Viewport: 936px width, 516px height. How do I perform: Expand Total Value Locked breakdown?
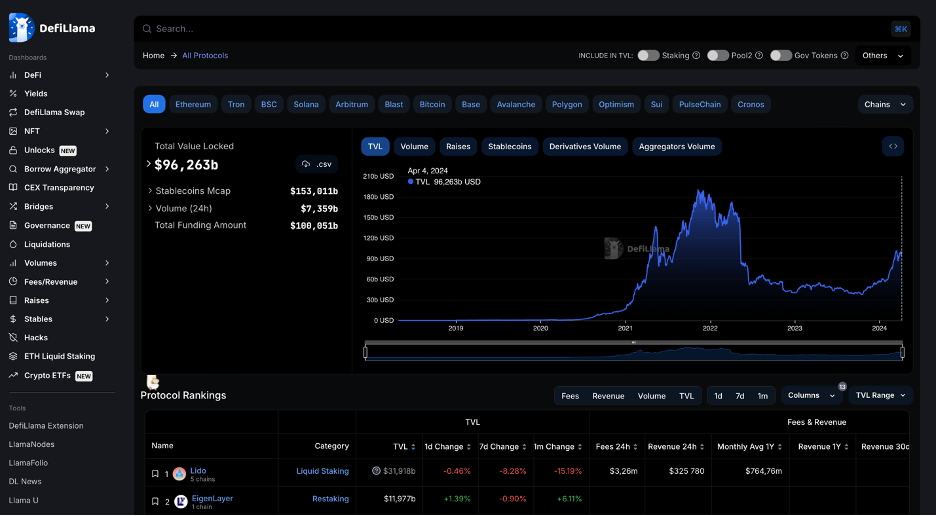coord(149,164)
